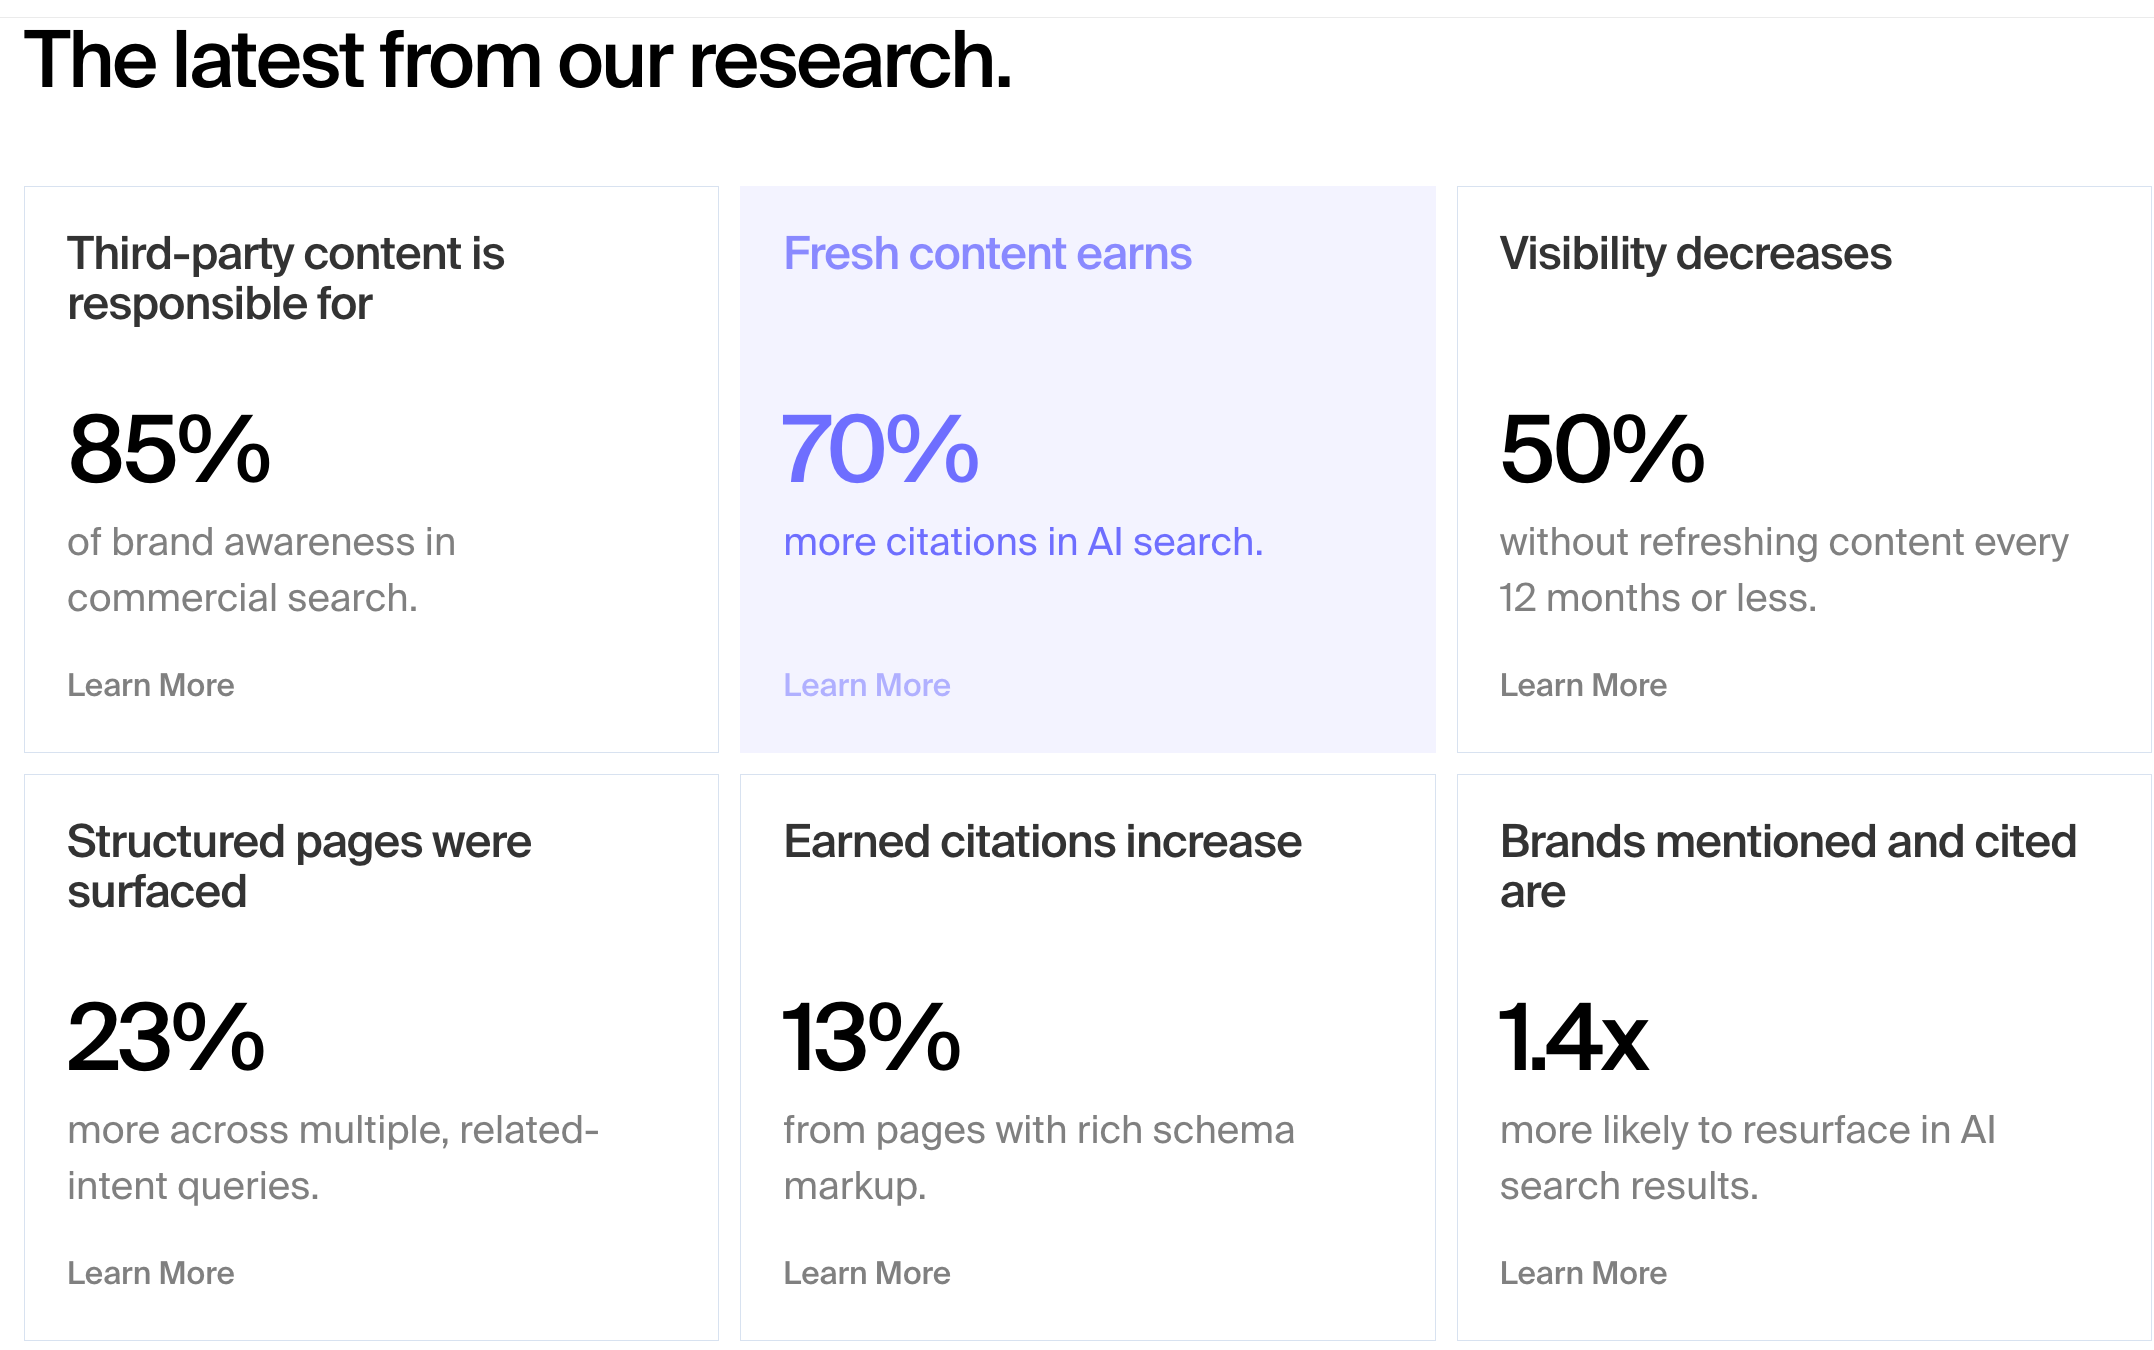Click the purple 70% statistic
Screen dimensions: 2154x1350
pyautogui.click(x=880, y=450)
